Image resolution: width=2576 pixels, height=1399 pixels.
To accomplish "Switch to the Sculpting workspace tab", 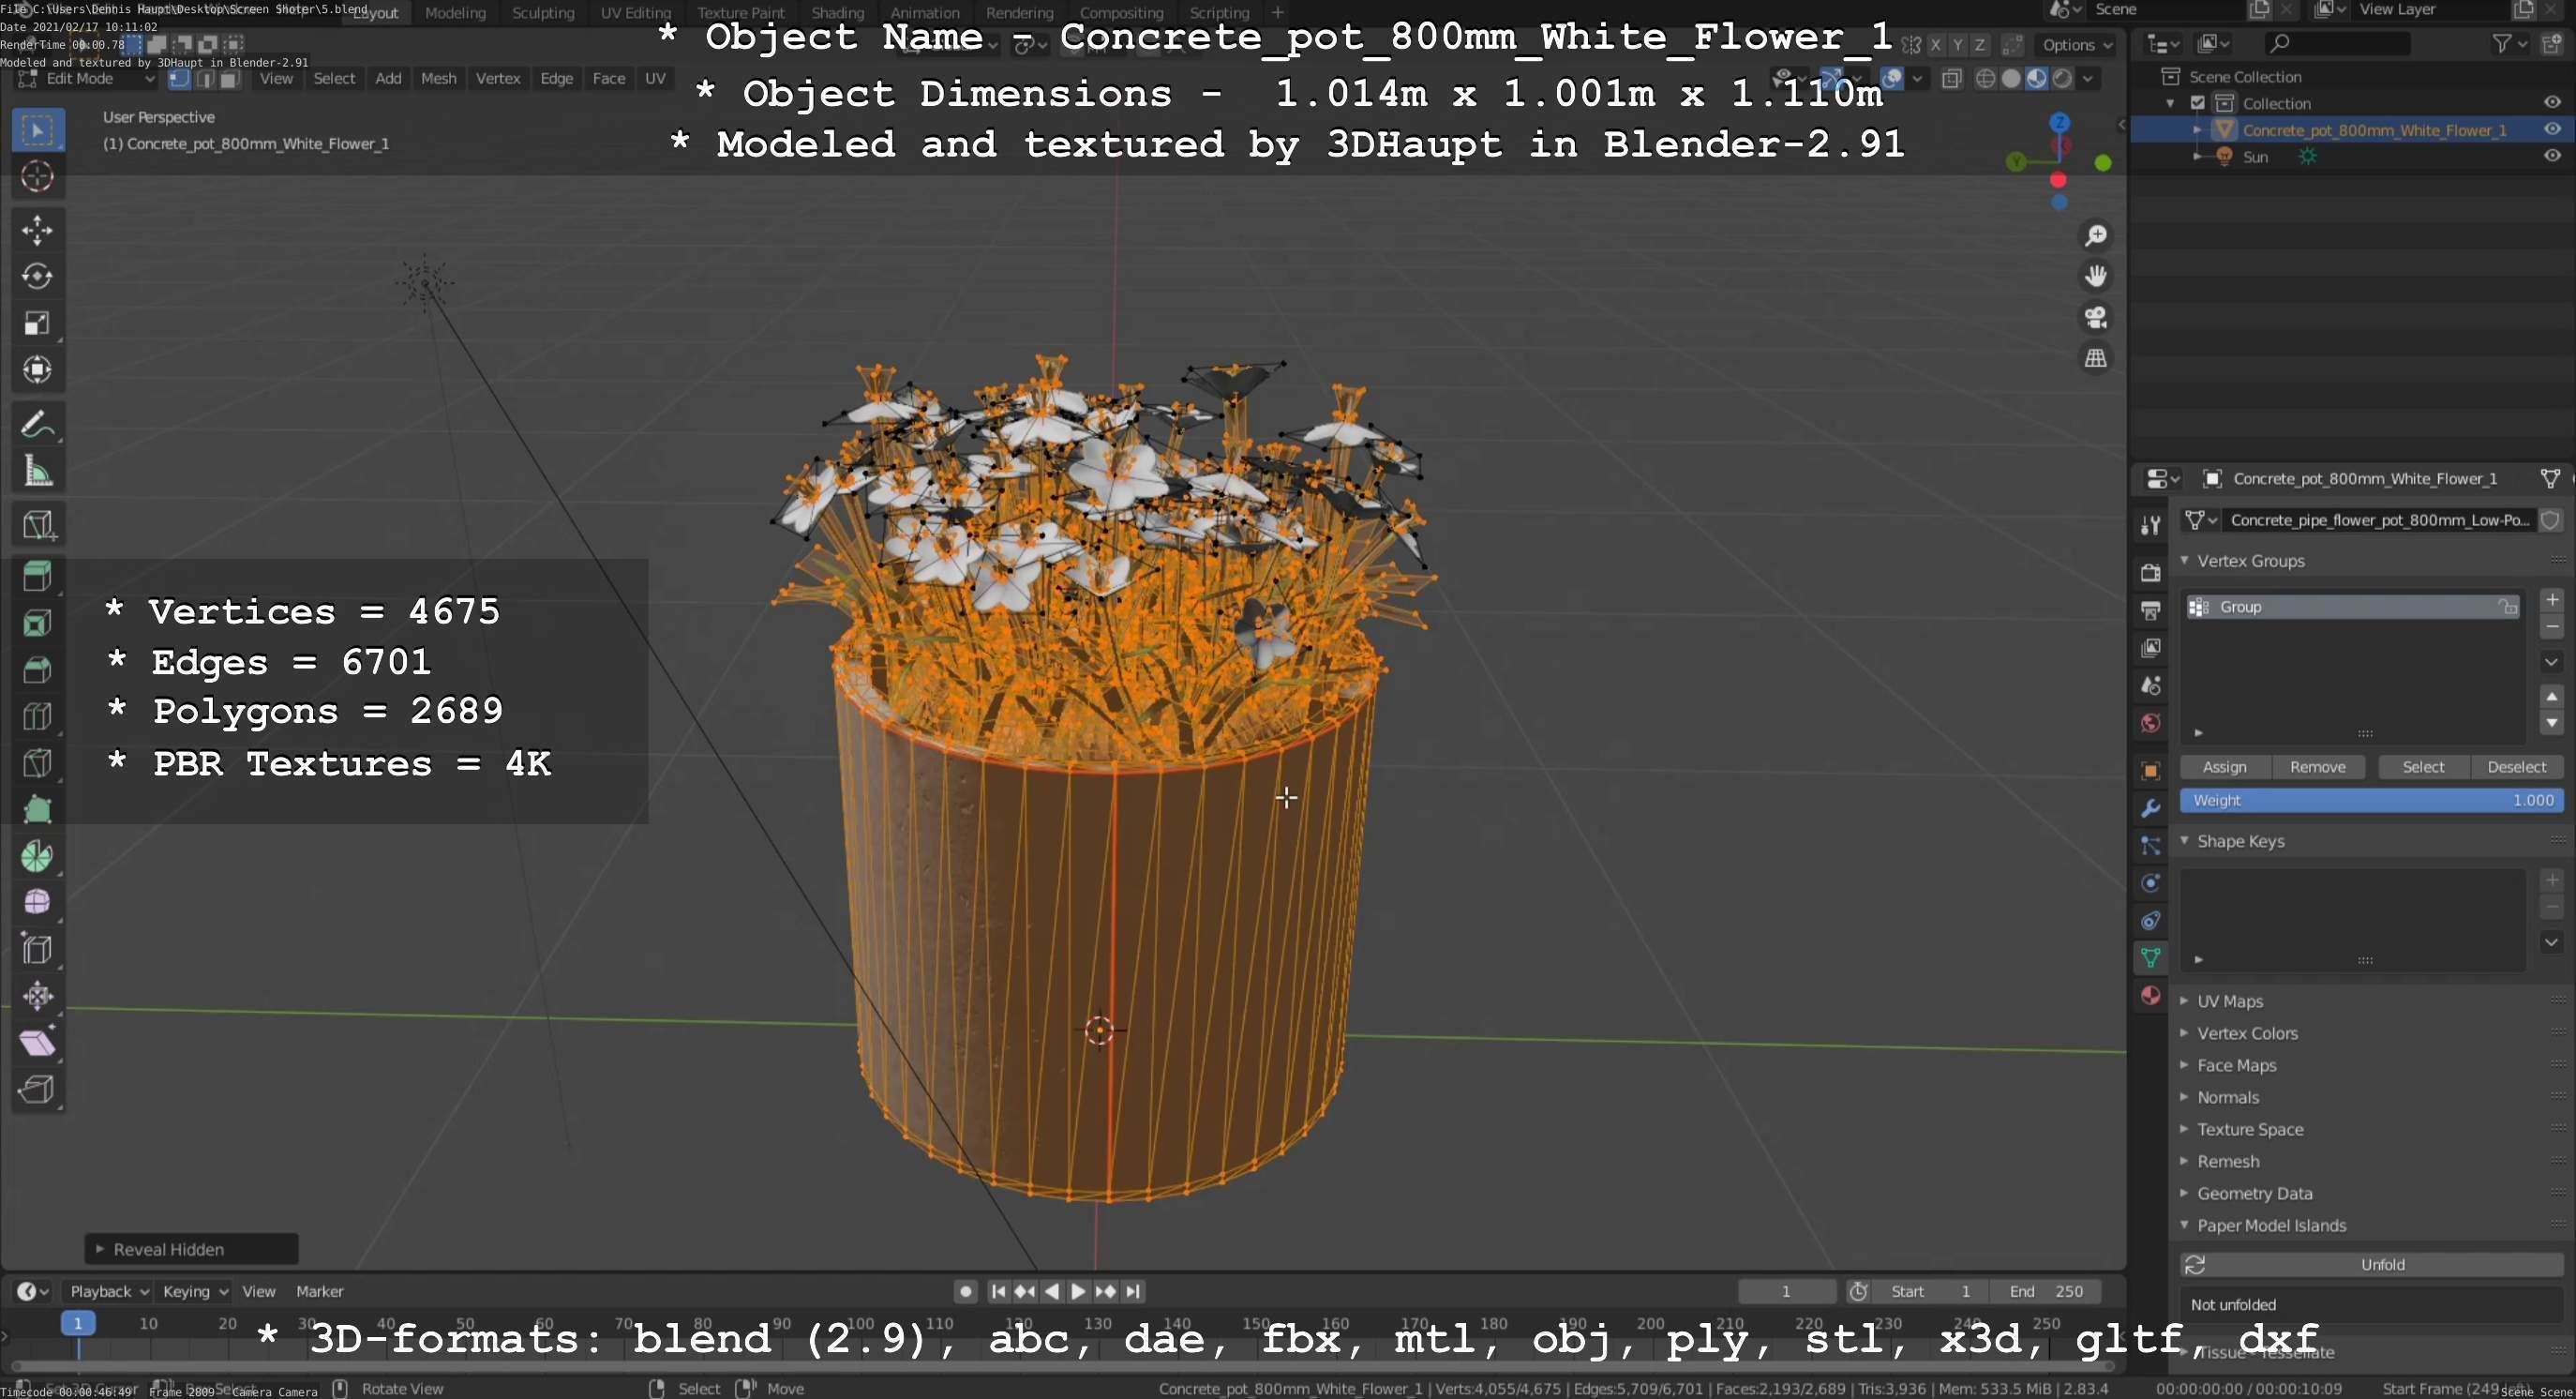I will click(x=543, y=13).
